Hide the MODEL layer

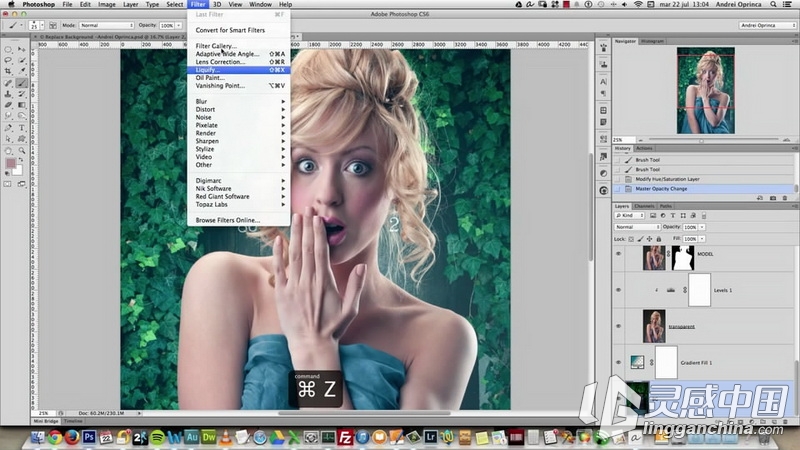618,254
